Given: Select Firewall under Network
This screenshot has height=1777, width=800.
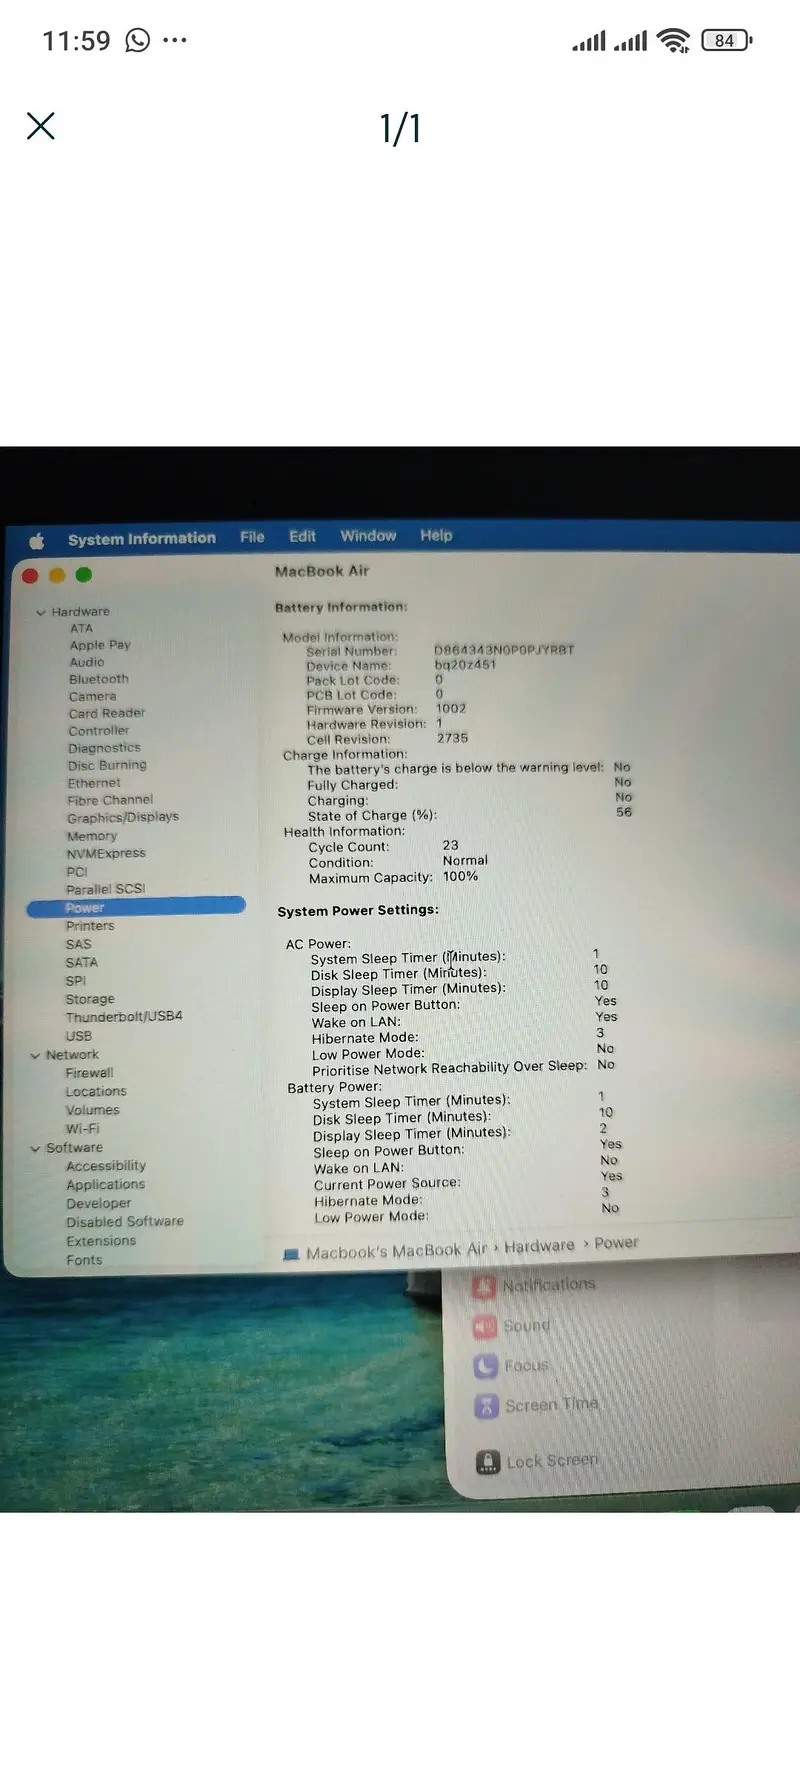Looking at the screenshot, I should 89,1073.
